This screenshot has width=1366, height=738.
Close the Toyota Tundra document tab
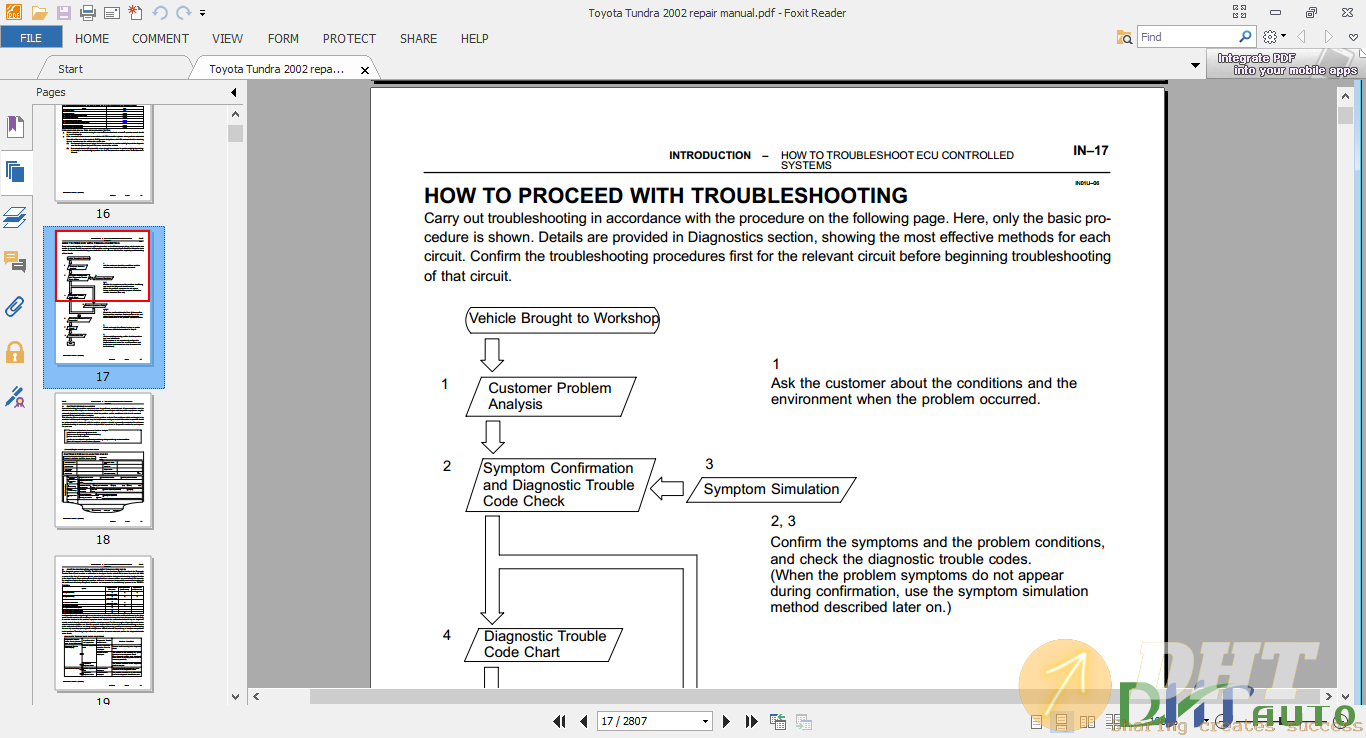pos(365,70)
